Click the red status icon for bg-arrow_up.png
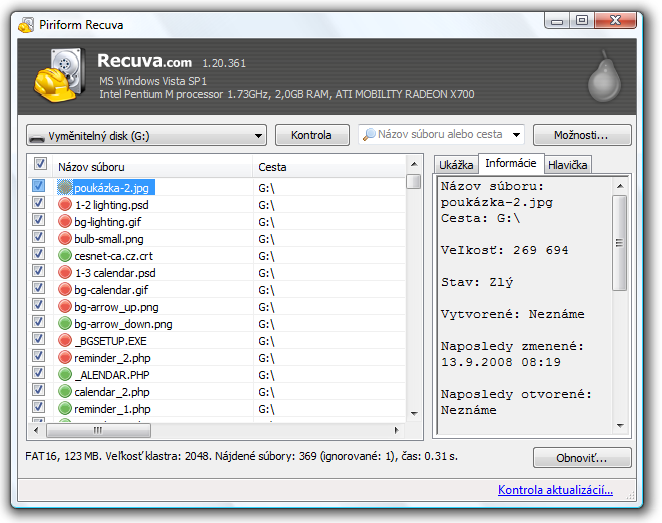The height and width of the screenshot is (523, 662). (65, 306)
